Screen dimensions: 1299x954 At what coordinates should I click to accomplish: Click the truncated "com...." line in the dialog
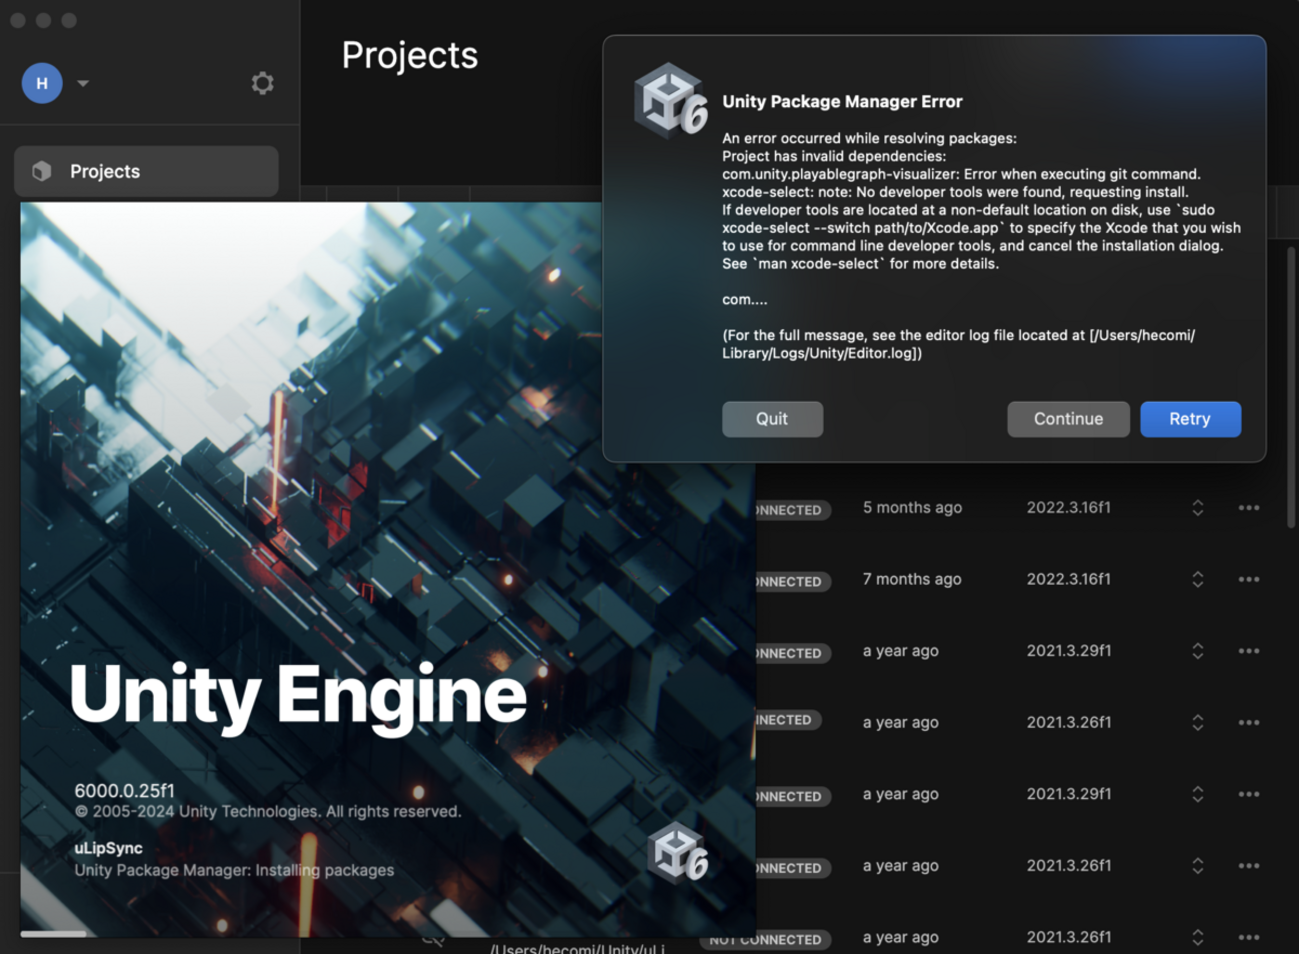[x=745, y=300]
